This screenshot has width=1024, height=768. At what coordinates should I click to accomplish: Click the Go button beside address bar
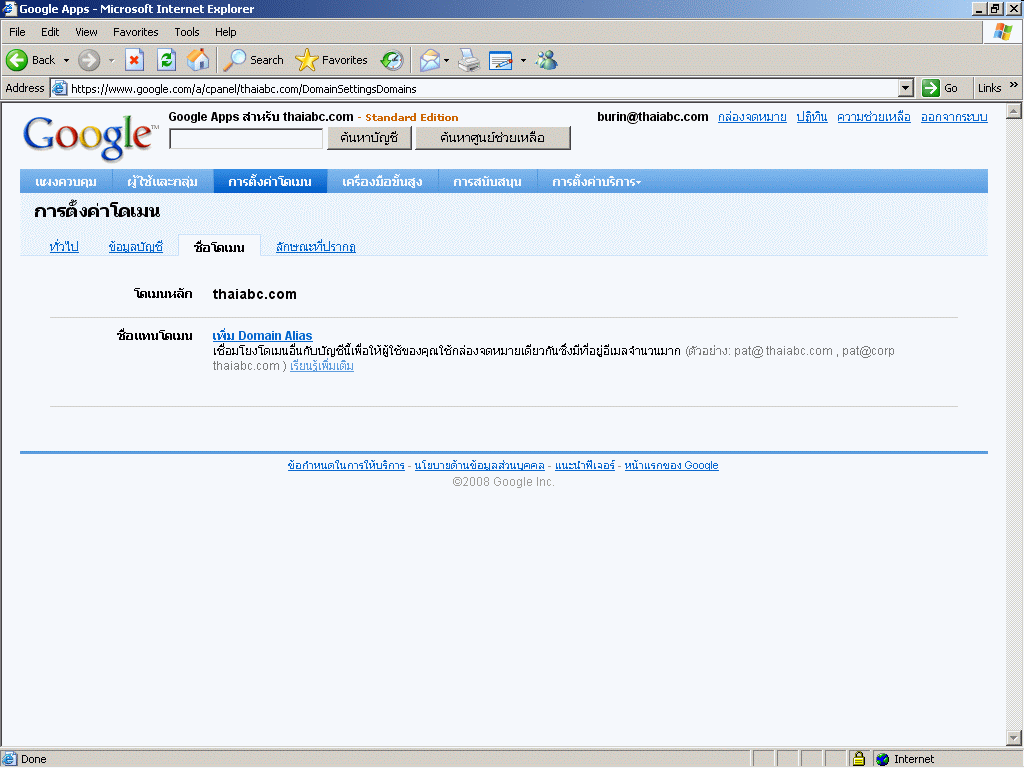click(941, 88)
